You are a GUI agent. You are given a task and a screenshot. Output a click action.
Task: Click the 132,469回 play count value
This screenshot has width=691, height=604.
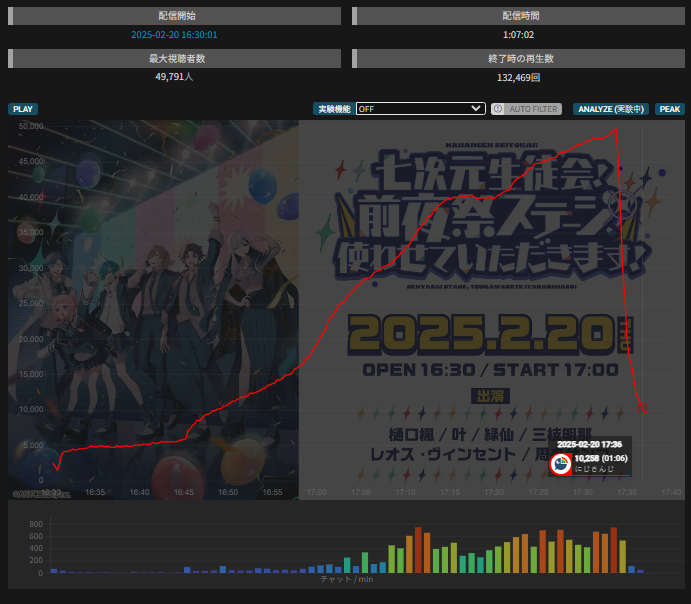[518, 78]
